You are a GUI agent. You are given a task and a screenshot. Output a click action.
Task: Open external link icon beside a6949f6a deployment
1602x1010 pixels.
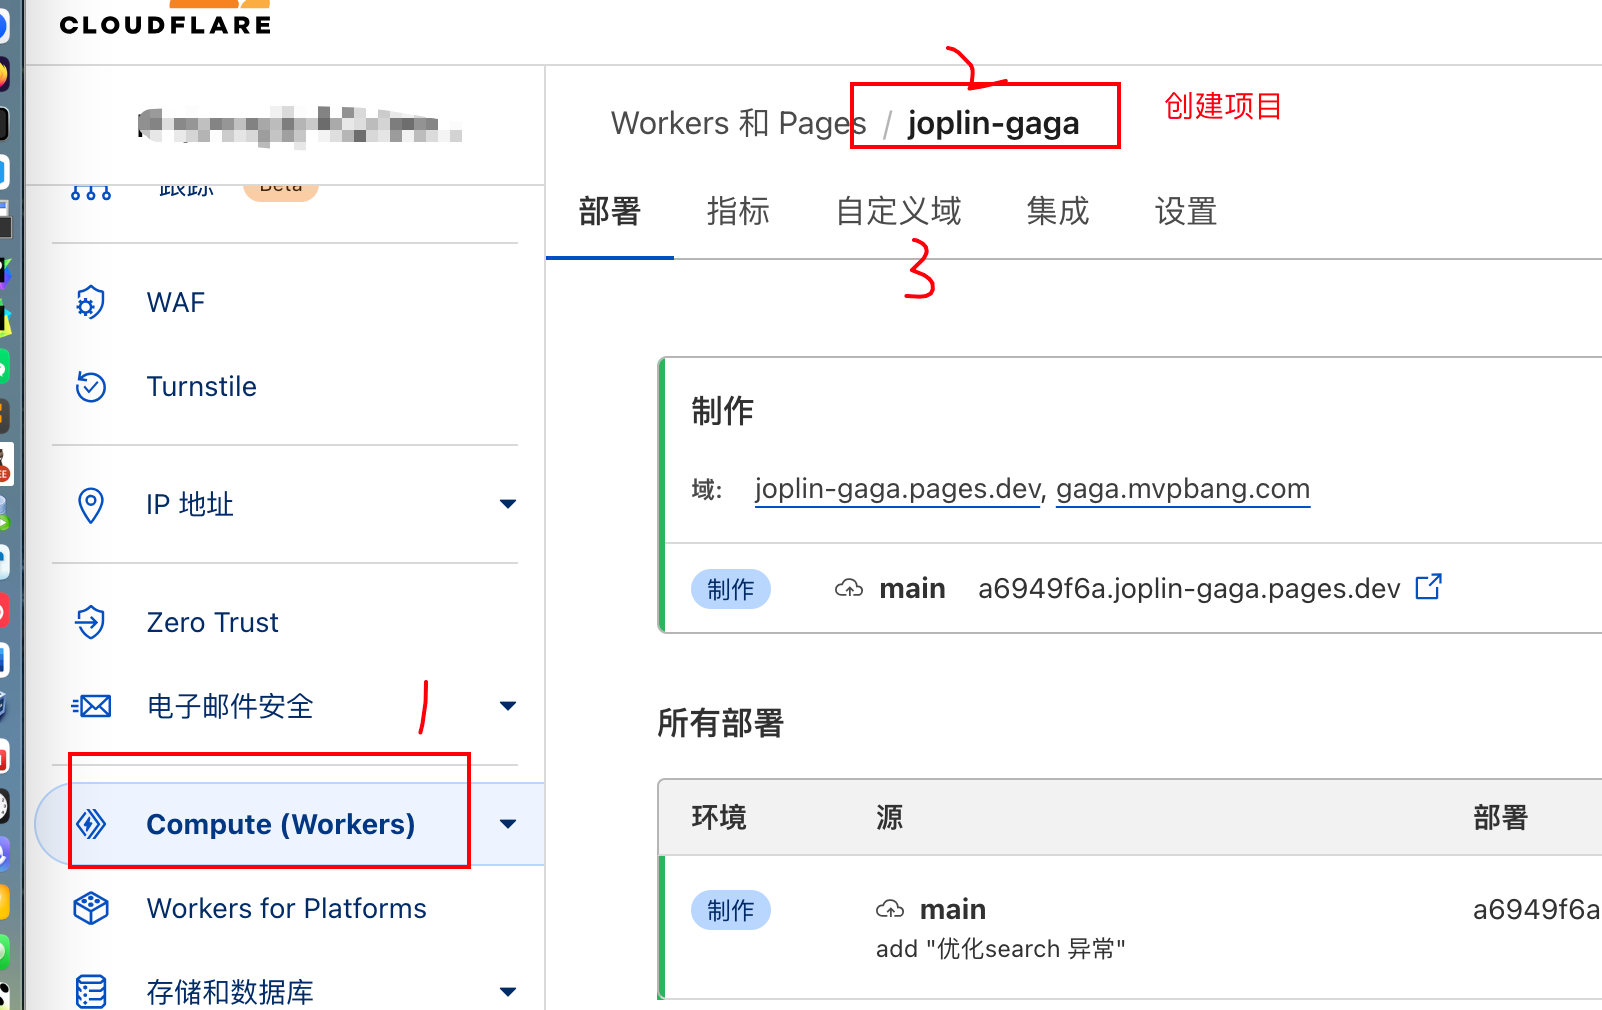pos(1428,587)
